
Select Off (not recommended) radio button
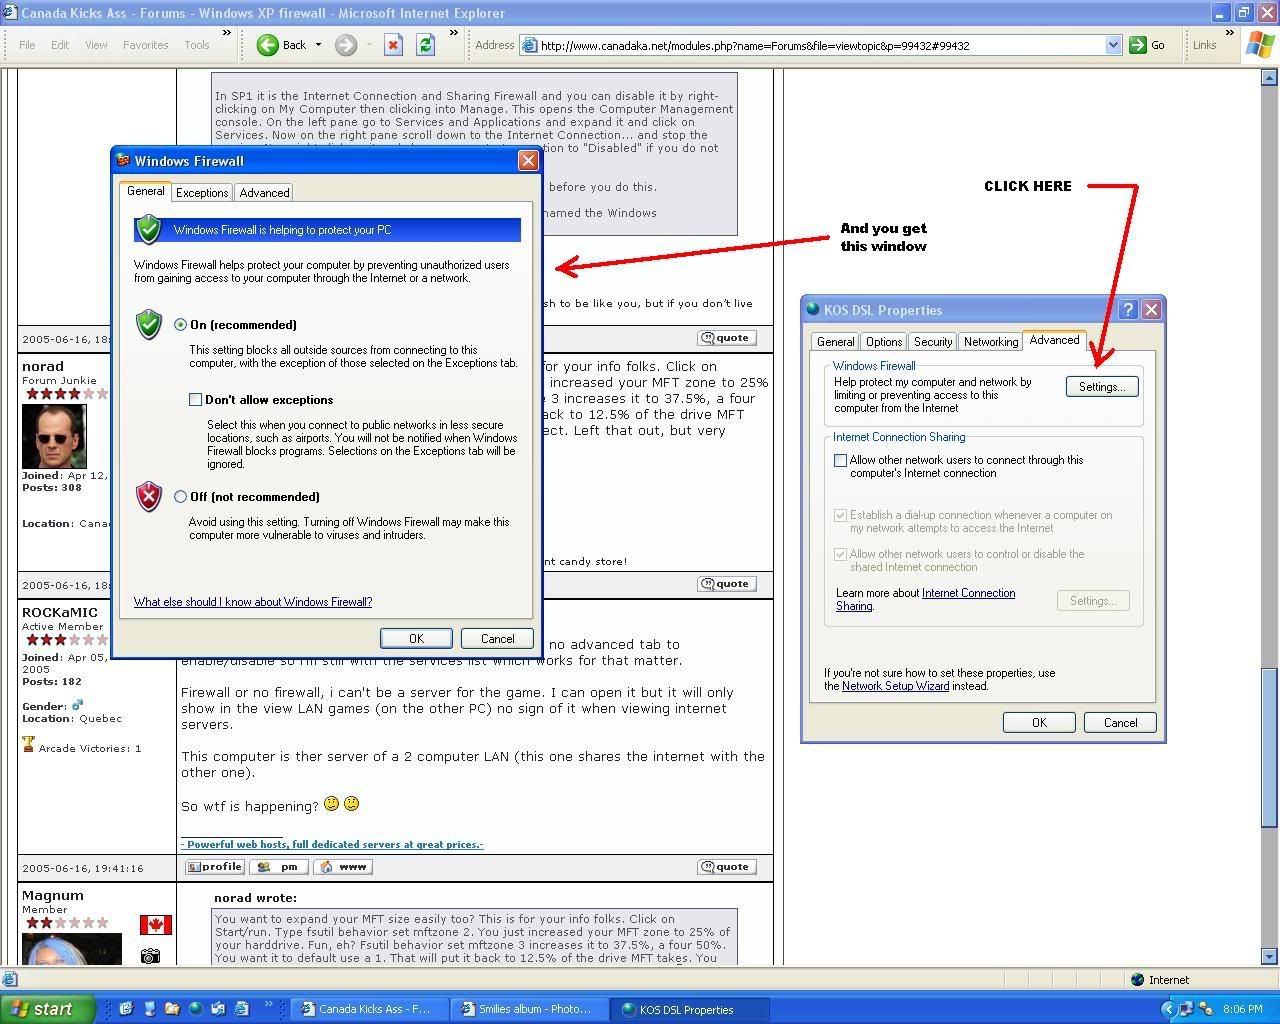180,497
